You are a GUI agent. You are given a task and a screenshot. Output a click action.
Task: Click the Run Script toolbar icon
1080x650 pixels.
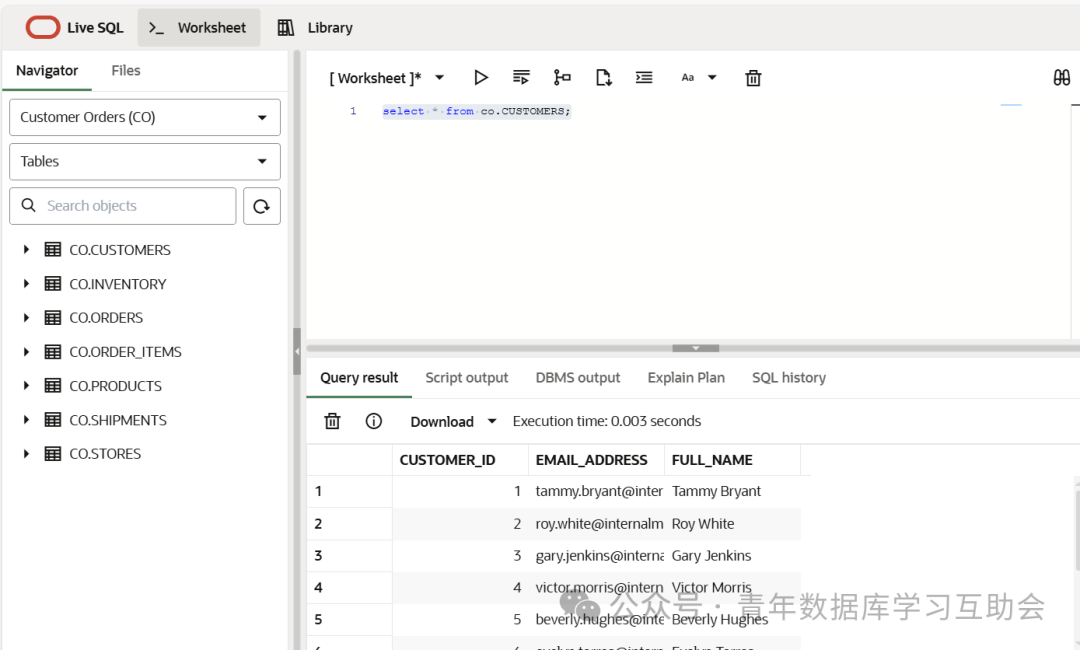[x=521, y=78]
